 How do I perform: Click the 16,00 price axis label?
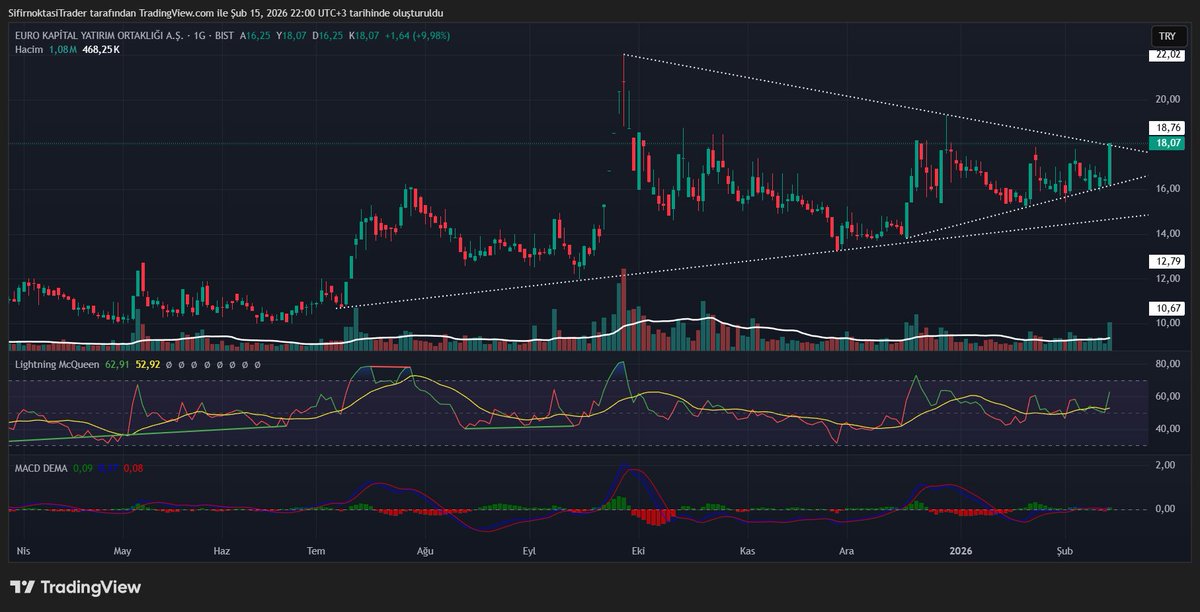[x=1168, y=188]
